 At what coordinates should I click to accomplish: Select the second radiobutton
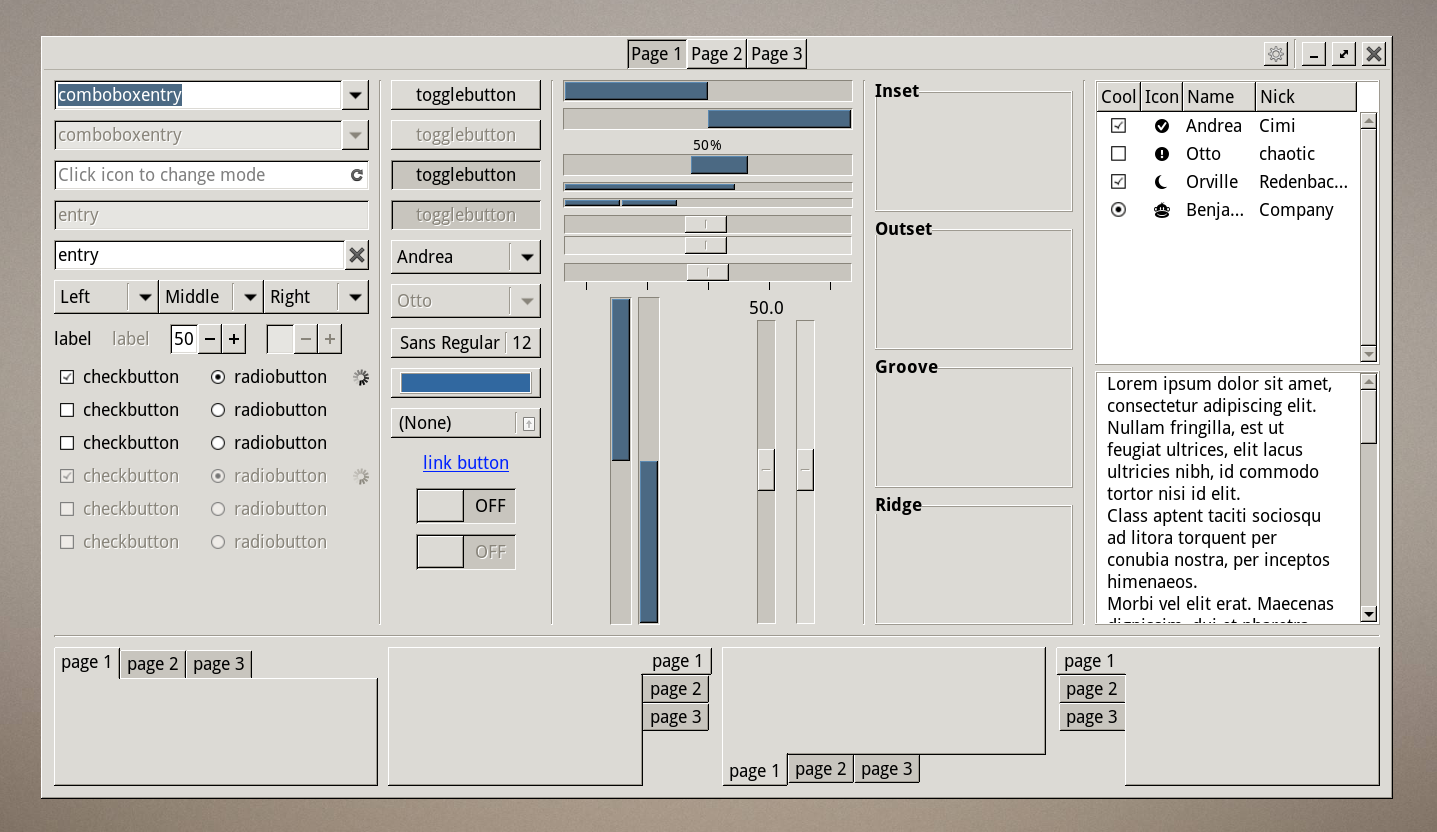[218, 410]
